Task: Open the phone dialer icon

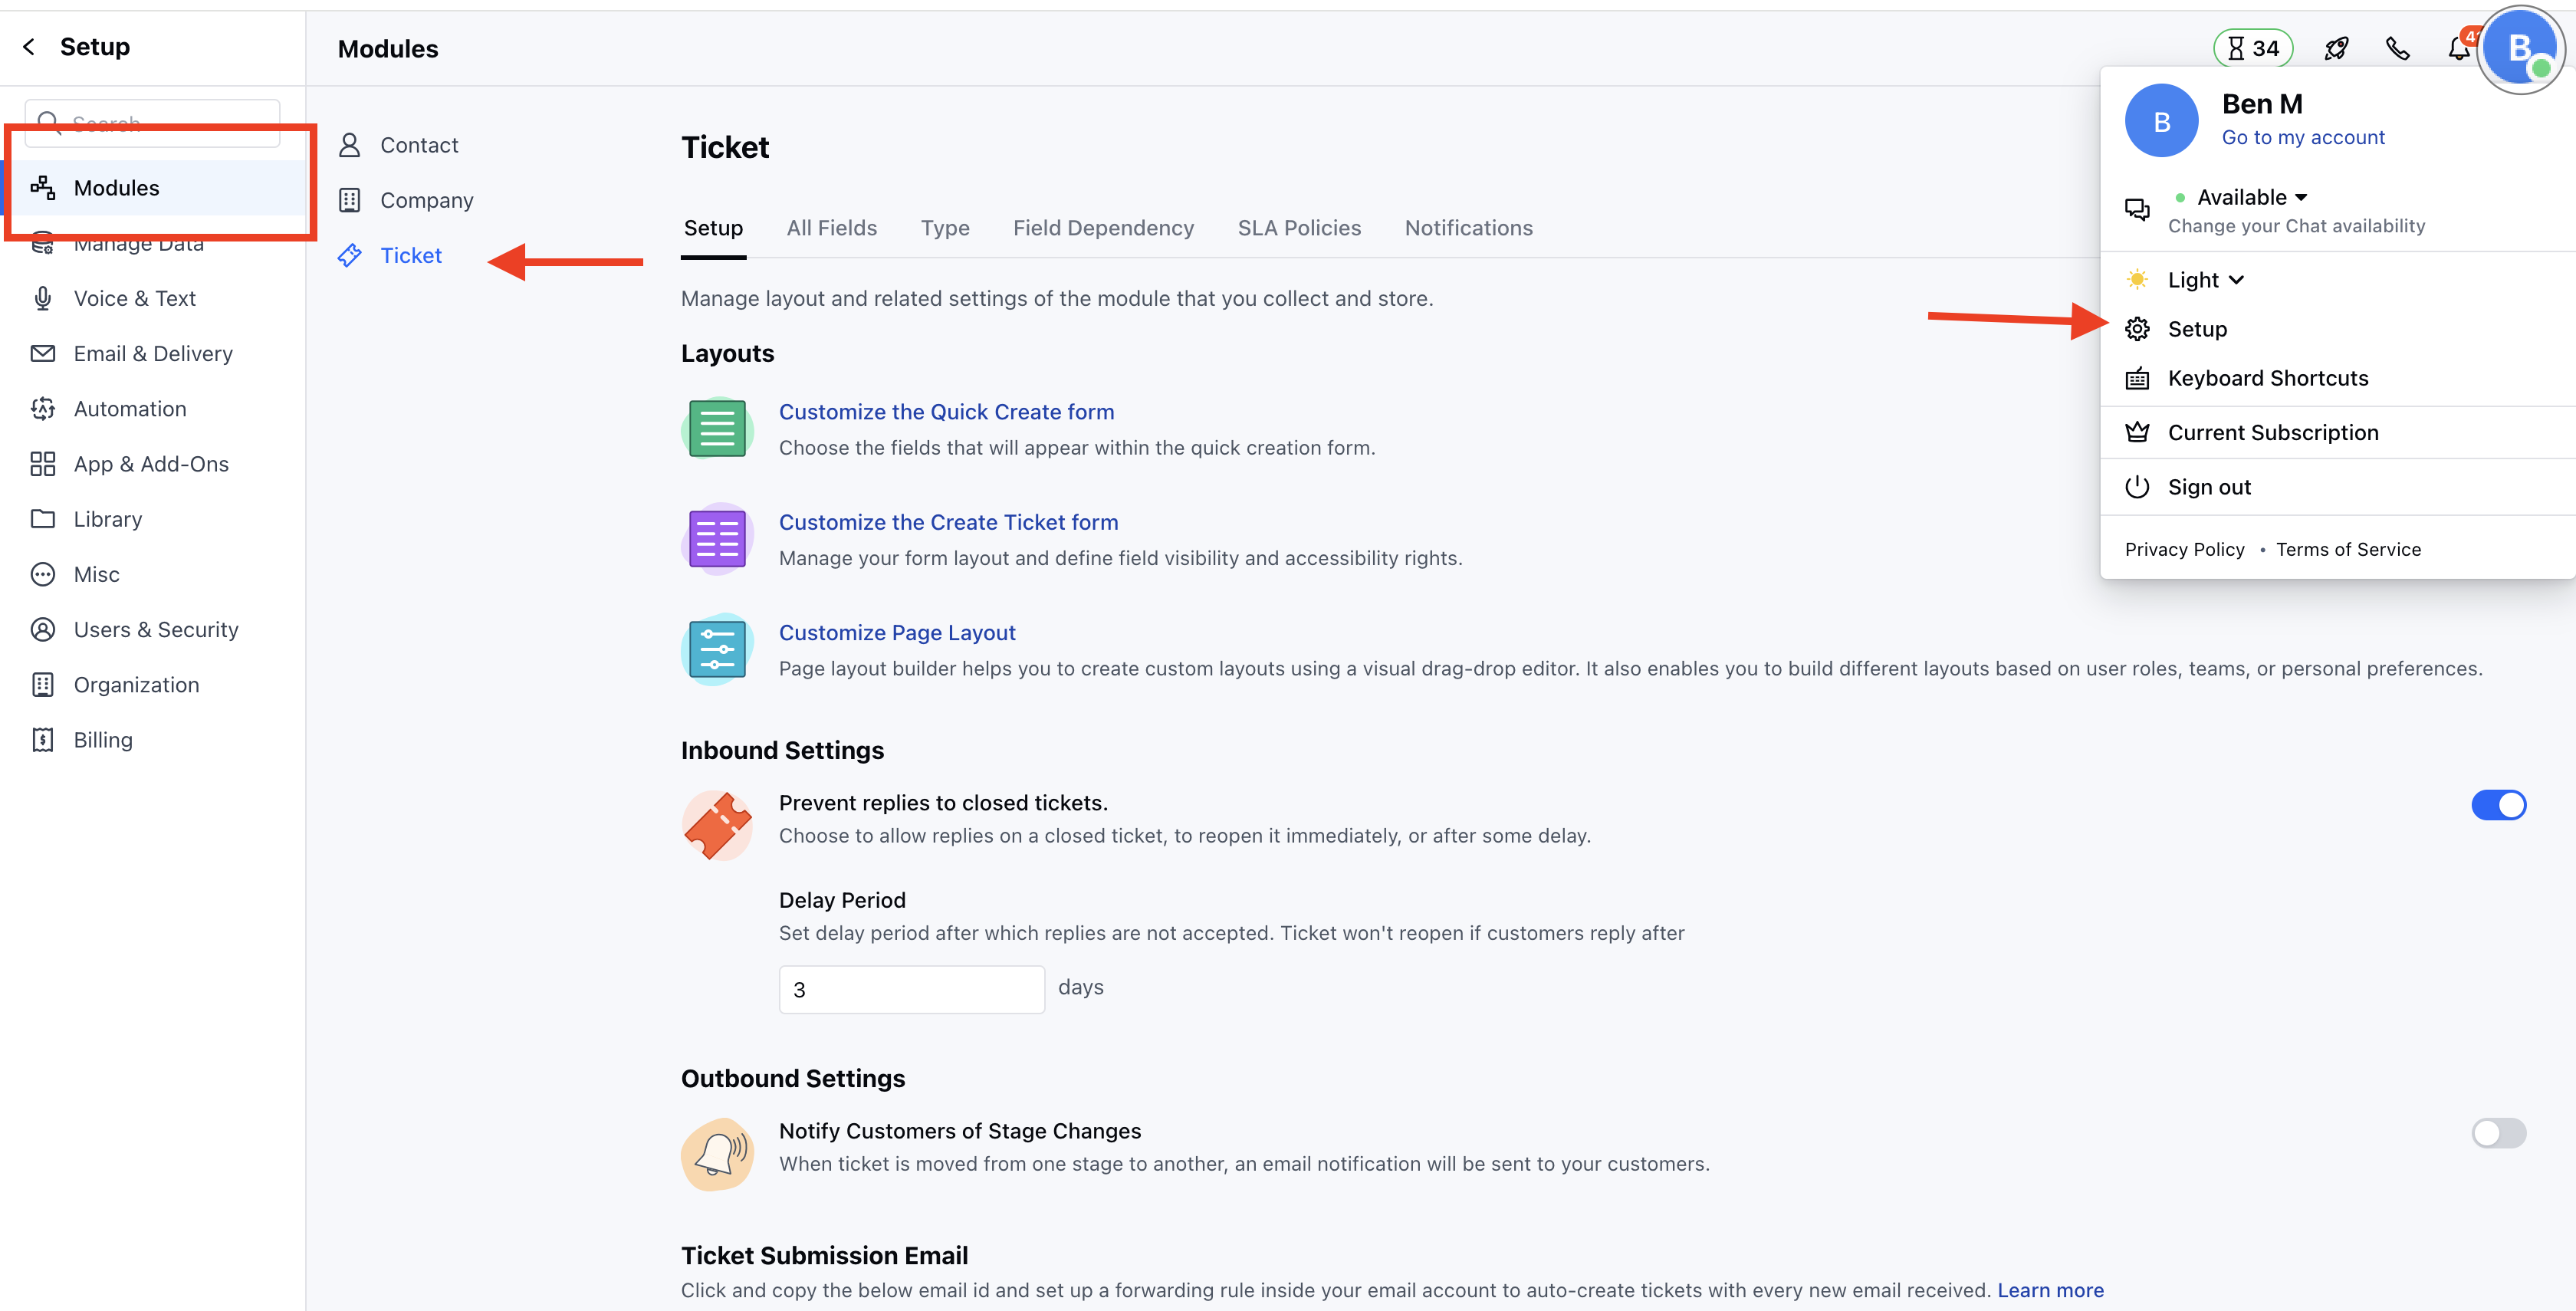Action: click(x=2397, y=48)
